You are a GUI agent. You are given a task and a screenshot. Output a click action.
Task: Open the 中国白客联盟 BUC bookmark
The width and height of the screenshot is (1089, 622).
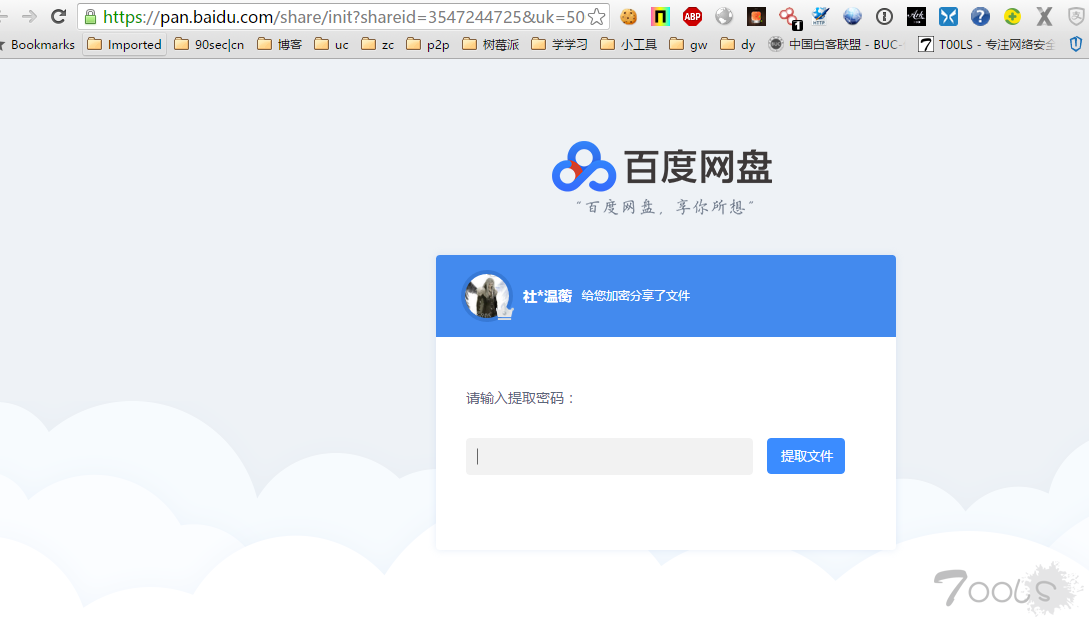835,44
